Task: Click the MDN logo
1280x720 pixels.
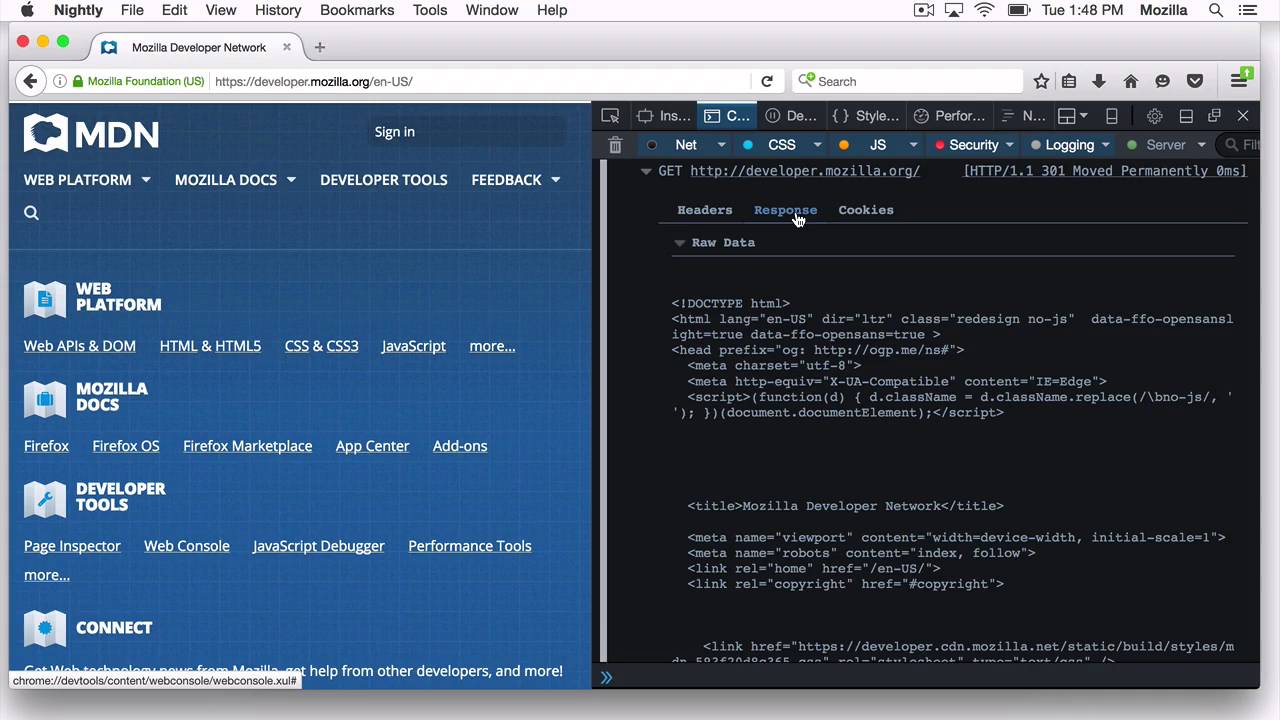Action: tap(91, 133)
